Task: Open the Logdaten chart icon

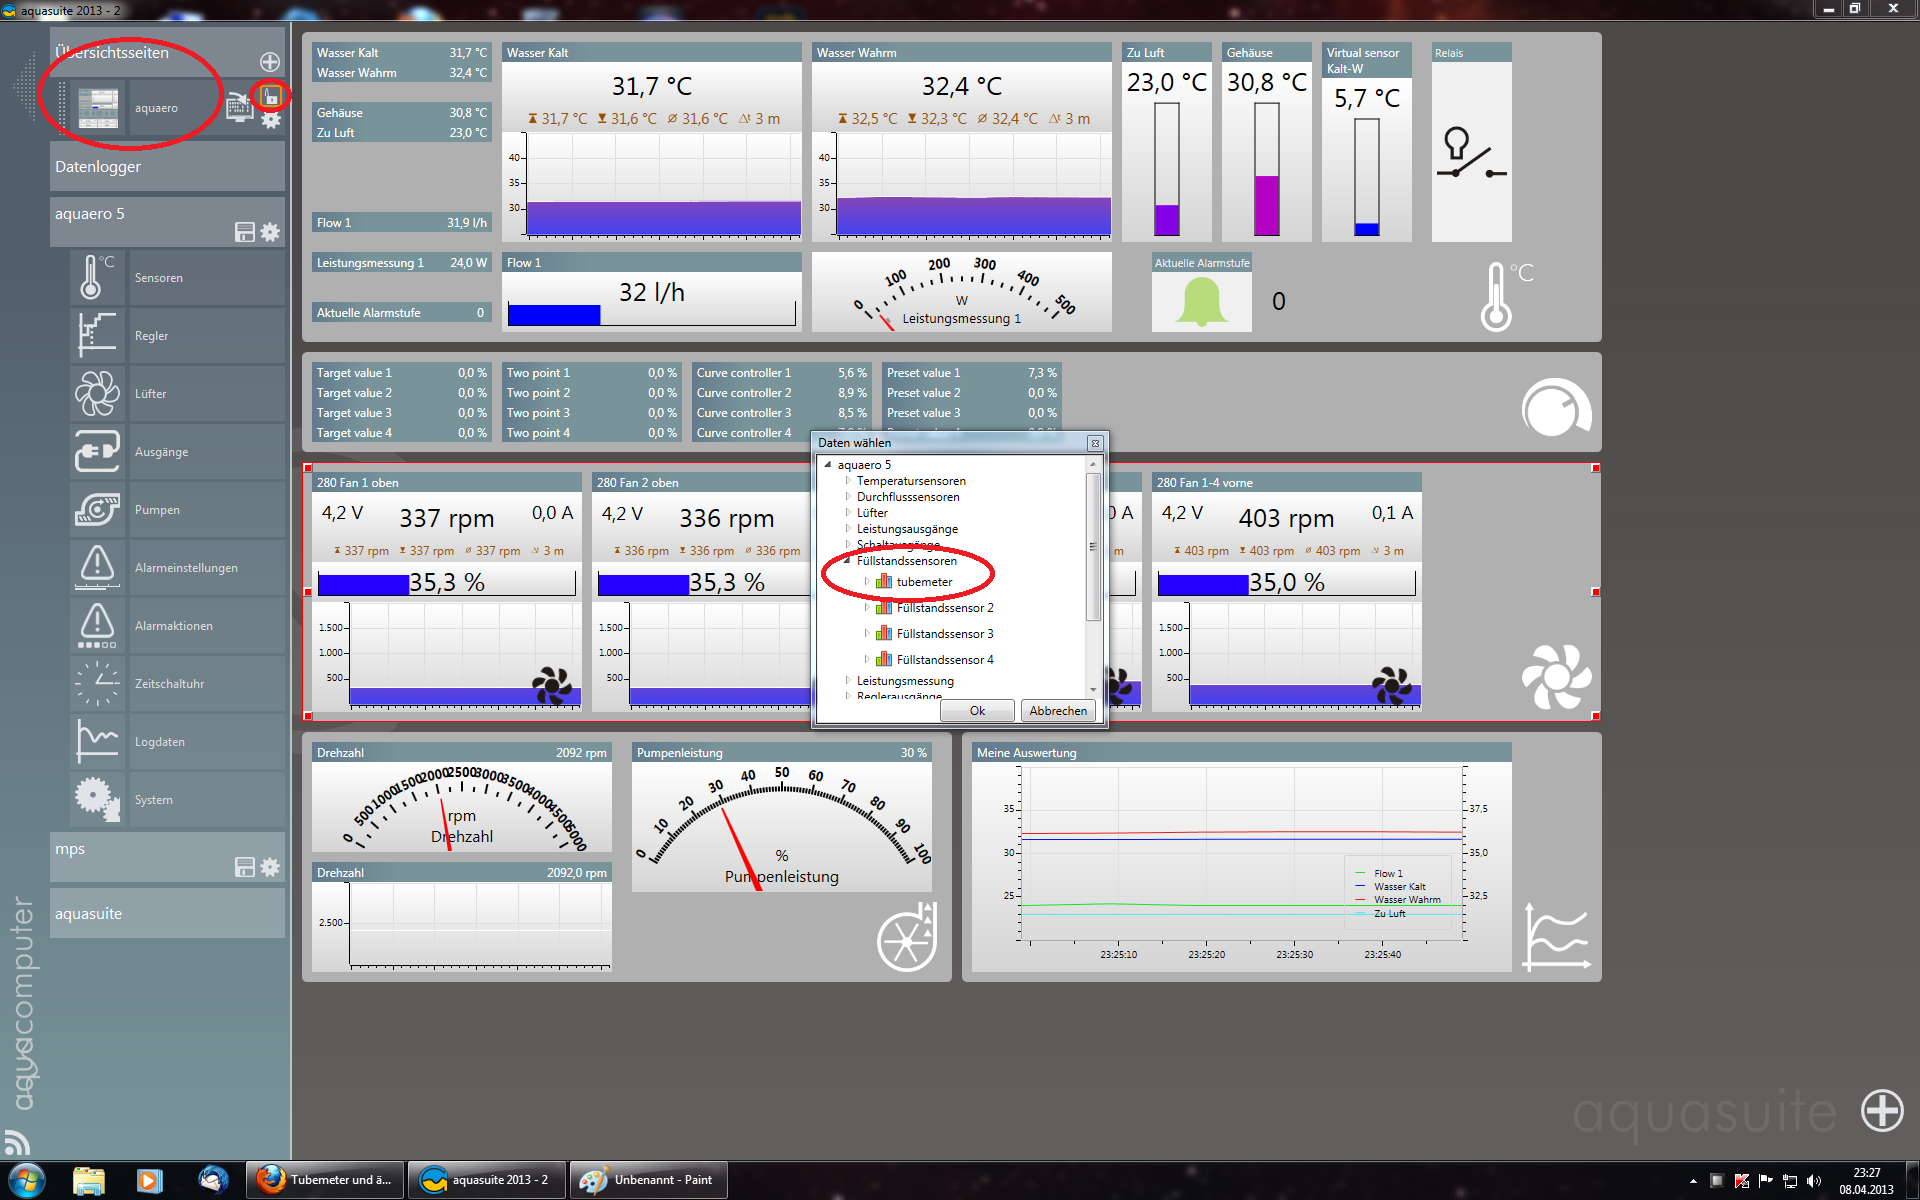Action: pos(97,741)
